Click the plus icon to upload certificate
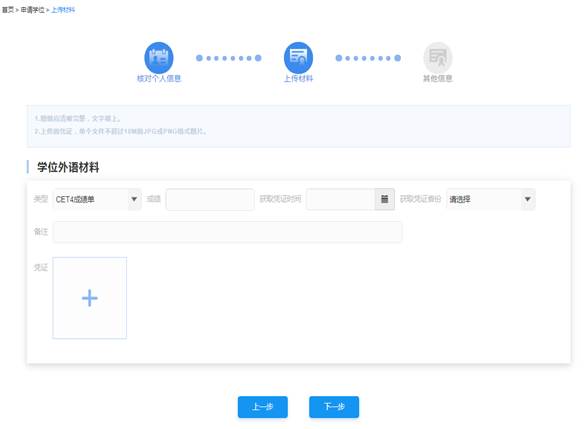586x429 pixels. click(90, 298)
